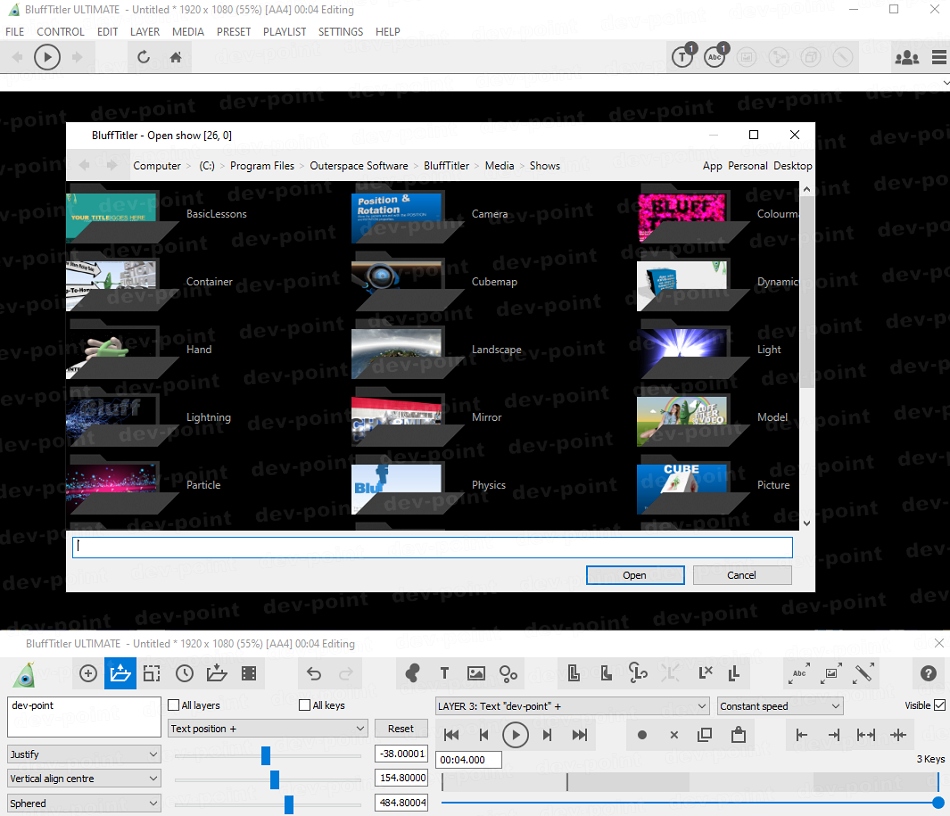Jump to first key rewind button
The height and width of the screenshot is (816, 950).
point(451,735)
